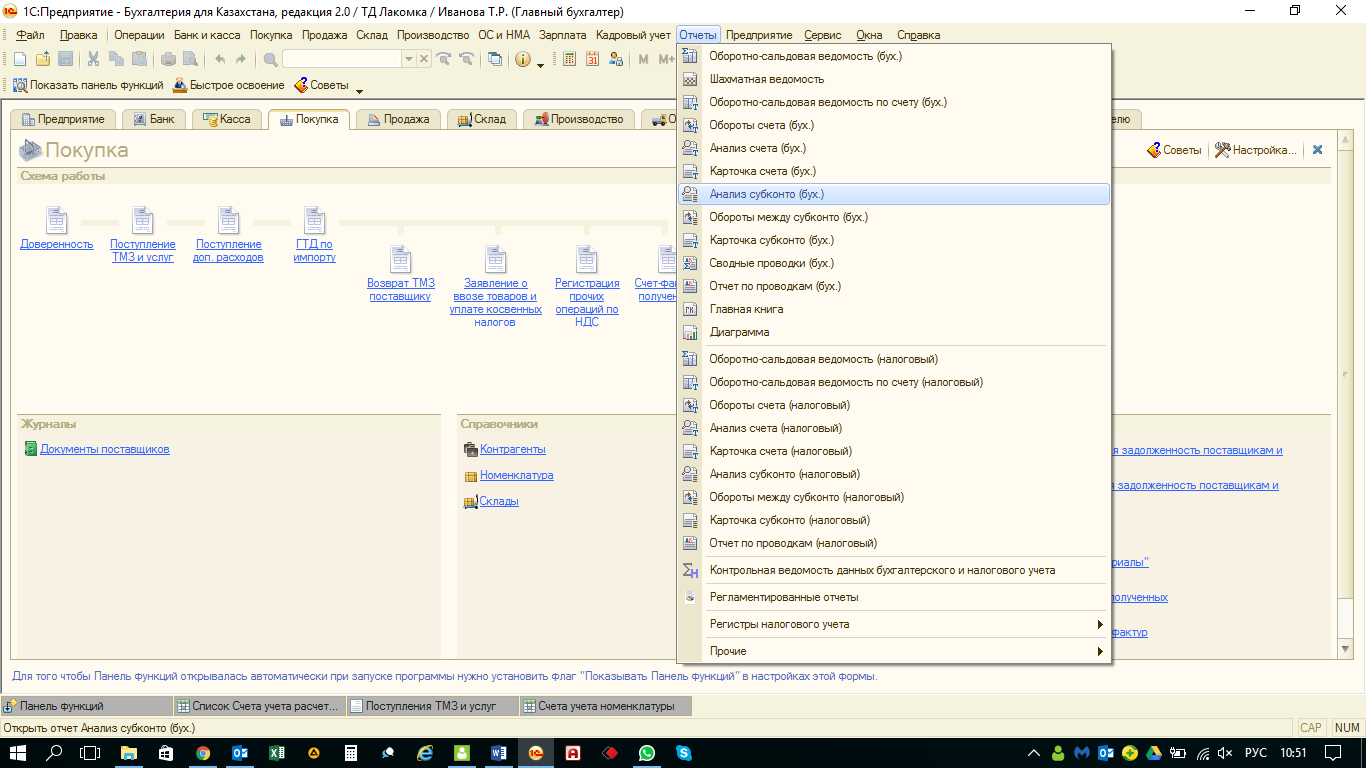The width and height of the screenshot is (1366, 768).
Task: Switch to the Продажа tab
Action: tap(398, 119)
